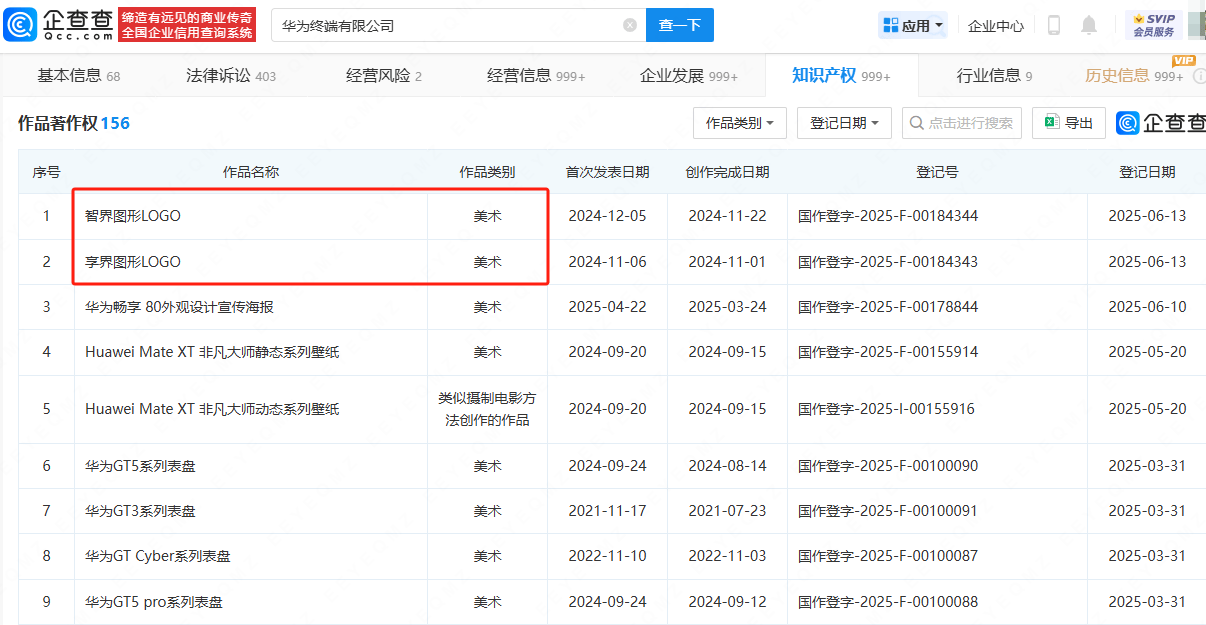Click first publication date 2022-11-10
The width and height of the screenshot is (1206, 625).
click(x=608, y=556)
